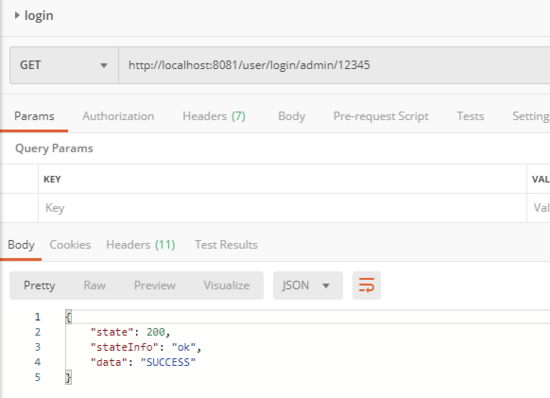The image size is (550, 398).
Task: Click the "state": 200 line
Action: (x=130, y=332)
